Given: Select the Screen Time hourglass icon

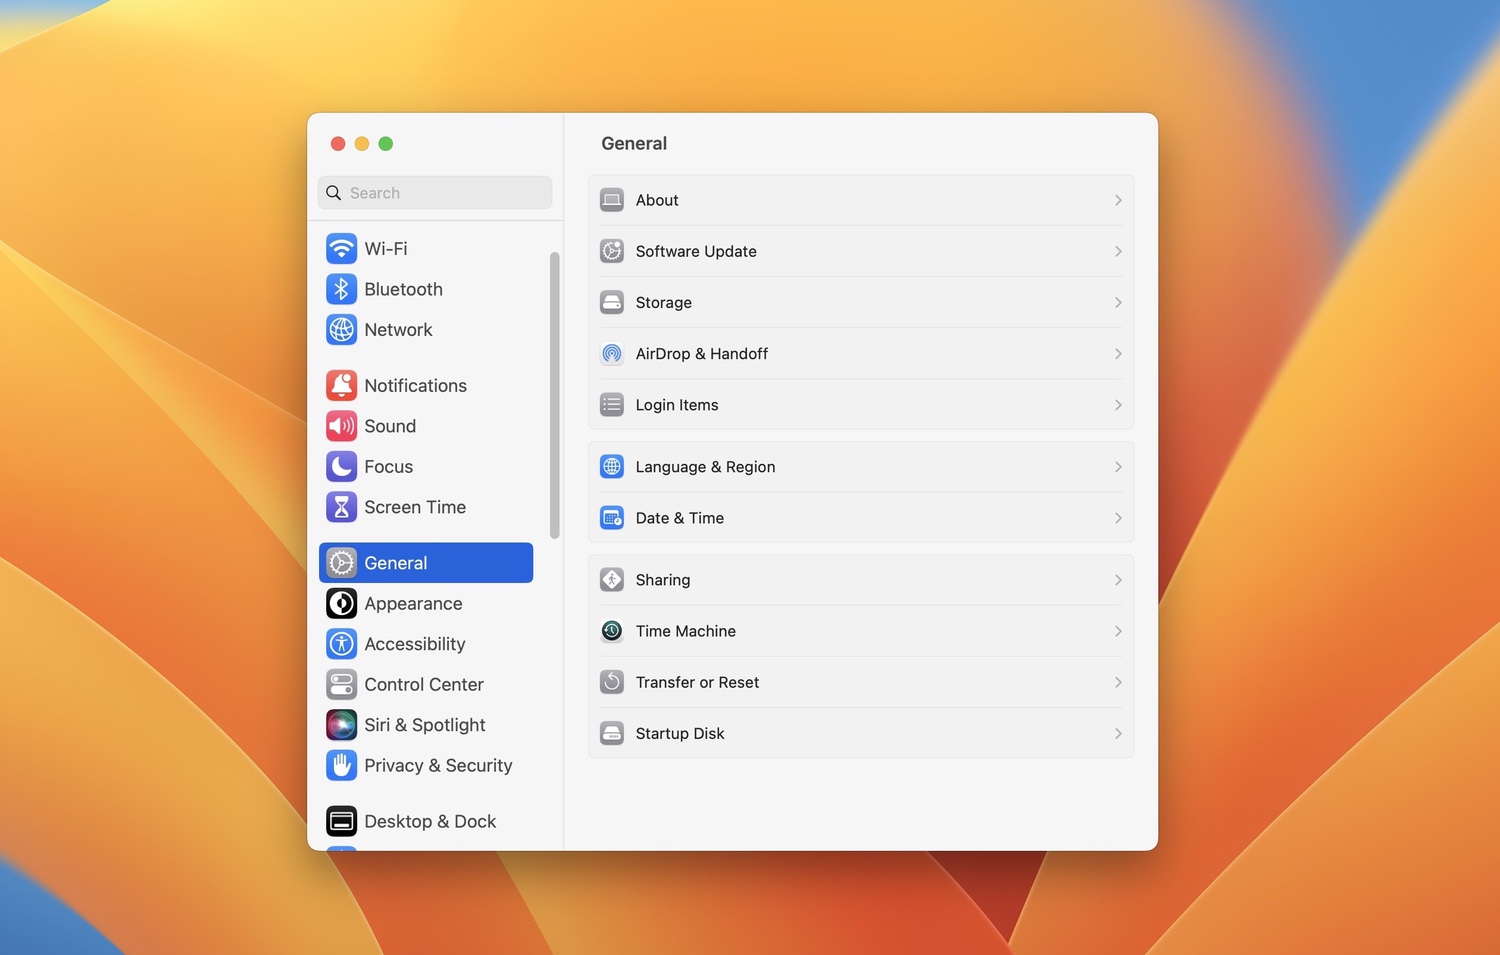Looking at the screenshot, I should tap(341, 507).
